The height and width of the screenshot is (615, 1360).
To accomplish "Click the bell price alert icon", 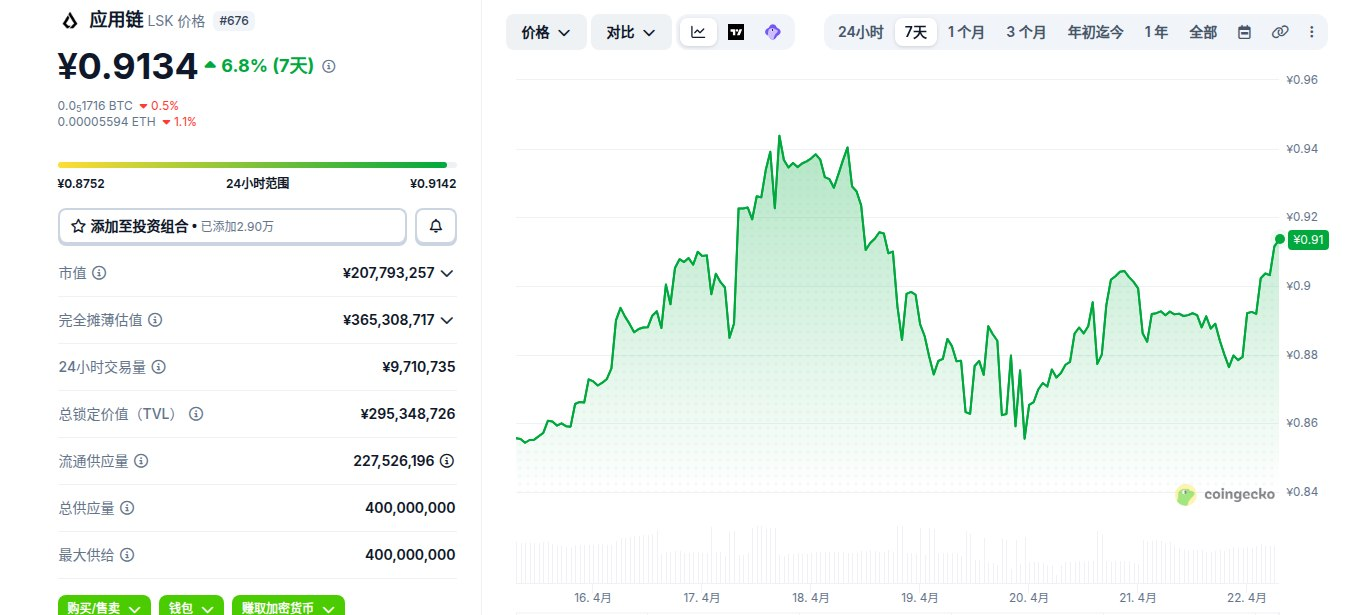I will click(x=436, y=226).
